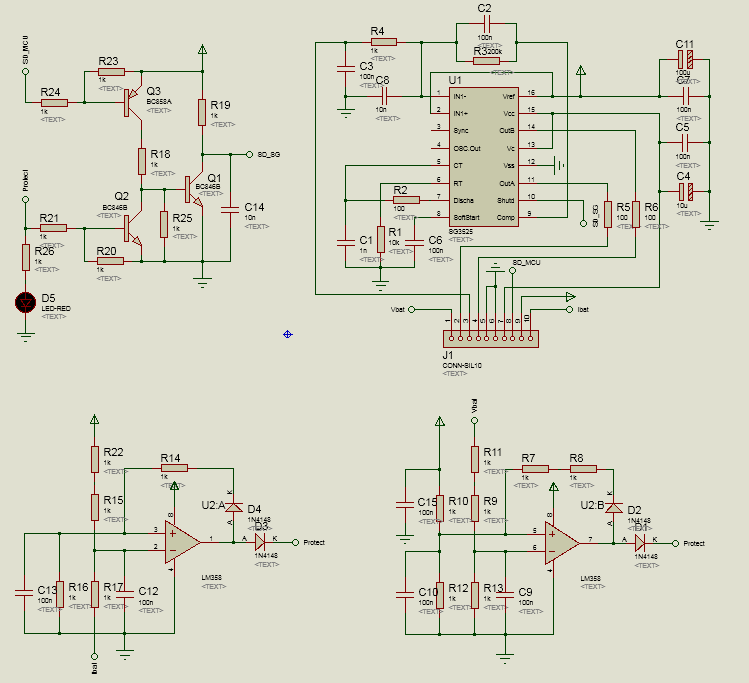Select capacitor C2 symbol
749x683 pixels.
tap(486, 23)
